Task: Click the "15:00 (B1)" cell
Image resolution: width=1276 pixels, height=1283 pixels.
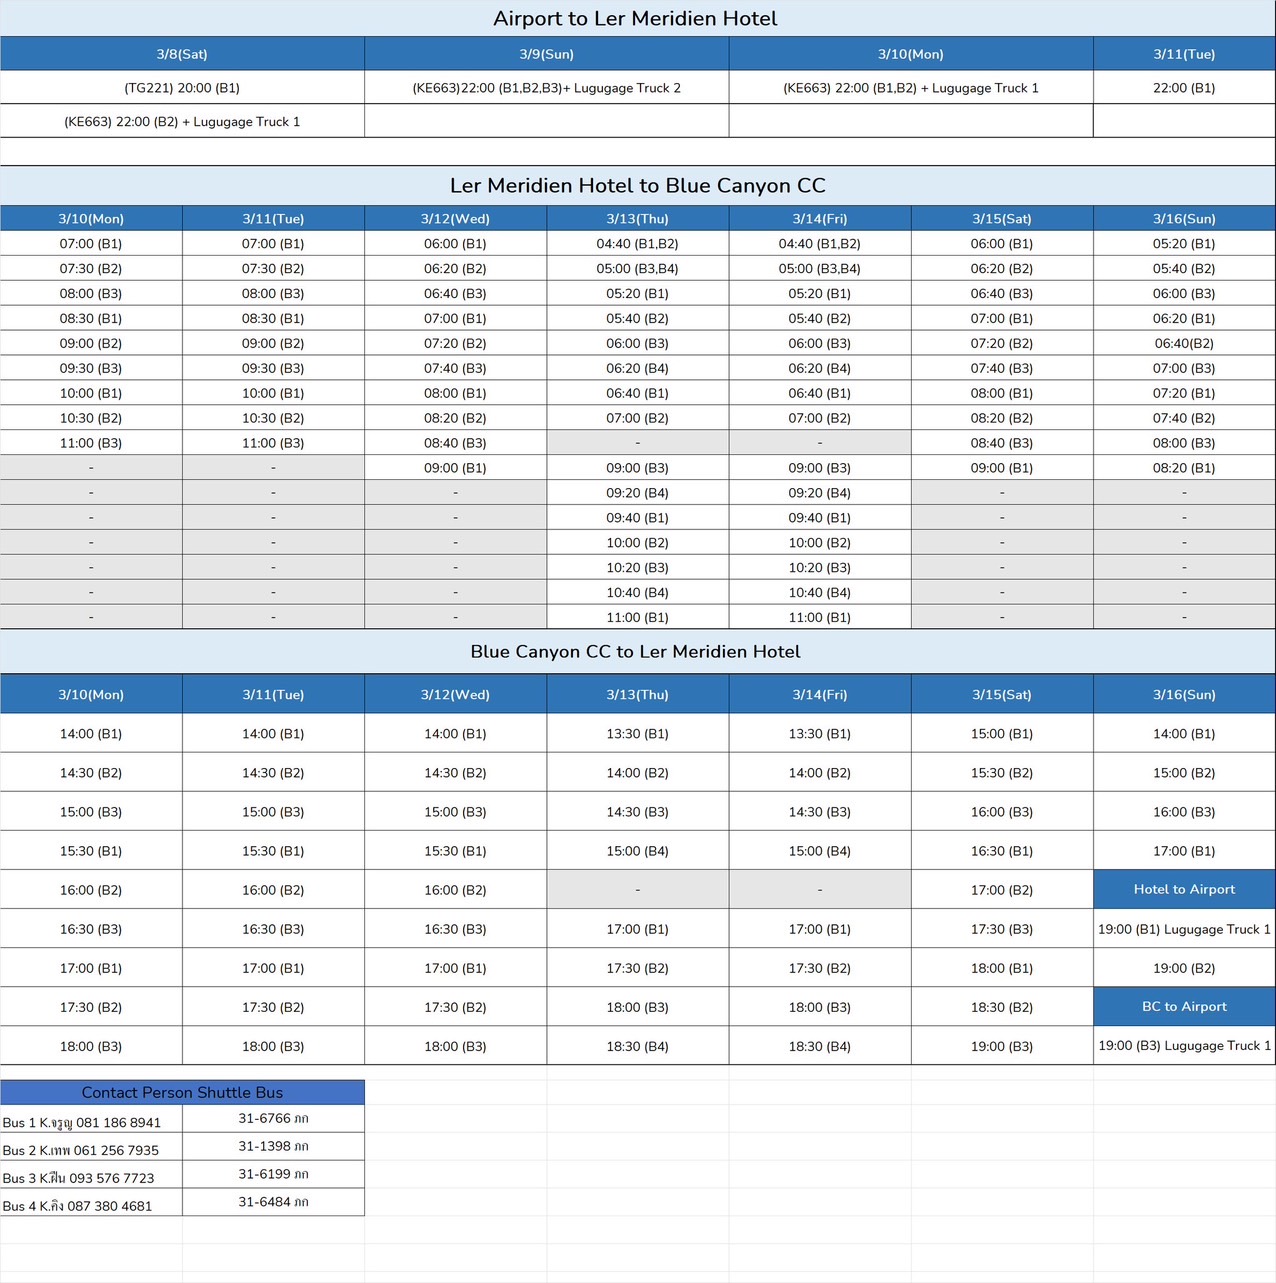Action: [1002, 734]
